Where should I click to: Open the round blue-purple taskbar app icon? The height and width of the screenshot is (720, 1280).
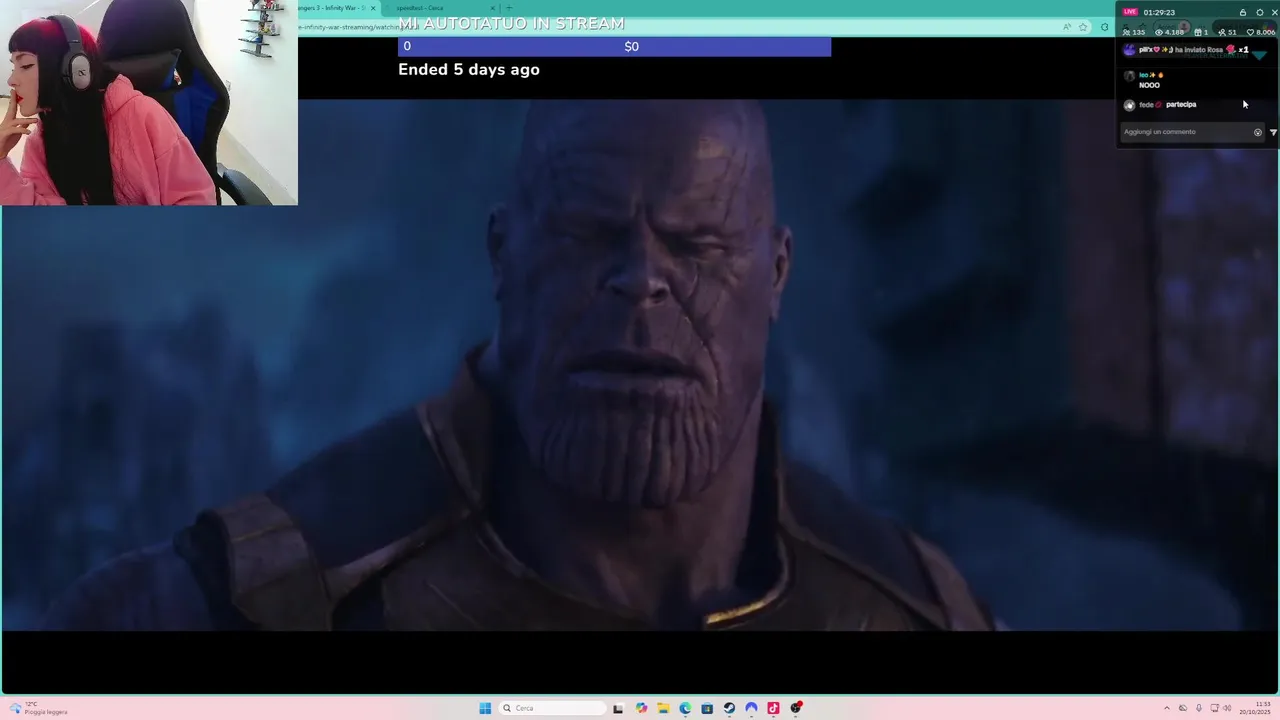(751, 708)
